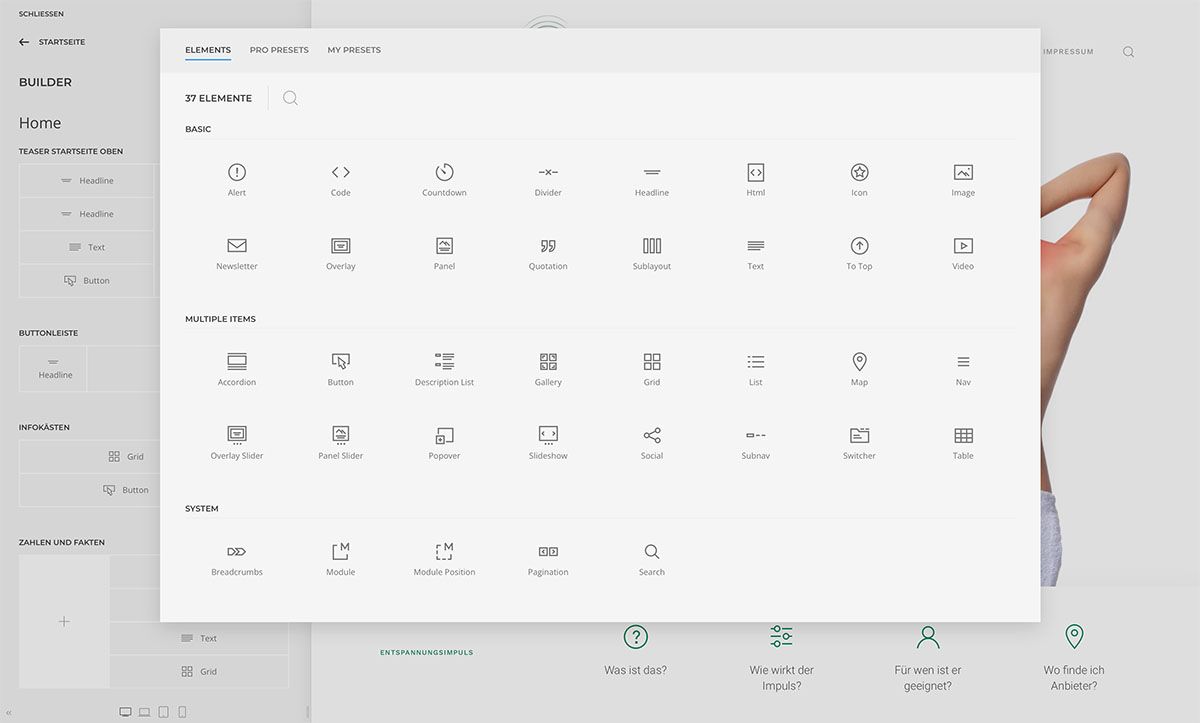Screen dimensions: 1200x723
Task: Pick the Video element
Action: click(x=963, y=253)
